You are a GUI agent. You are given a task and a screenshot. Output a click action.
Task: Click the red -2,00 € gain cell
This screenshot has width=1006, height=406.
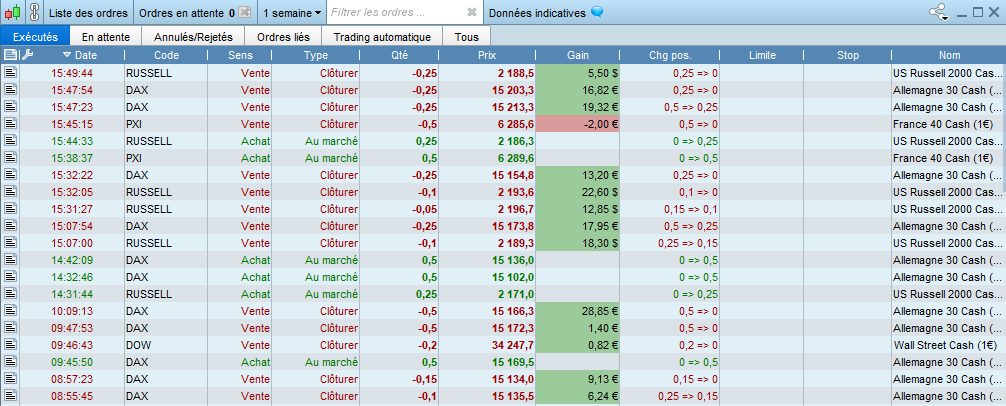point(577,124)
